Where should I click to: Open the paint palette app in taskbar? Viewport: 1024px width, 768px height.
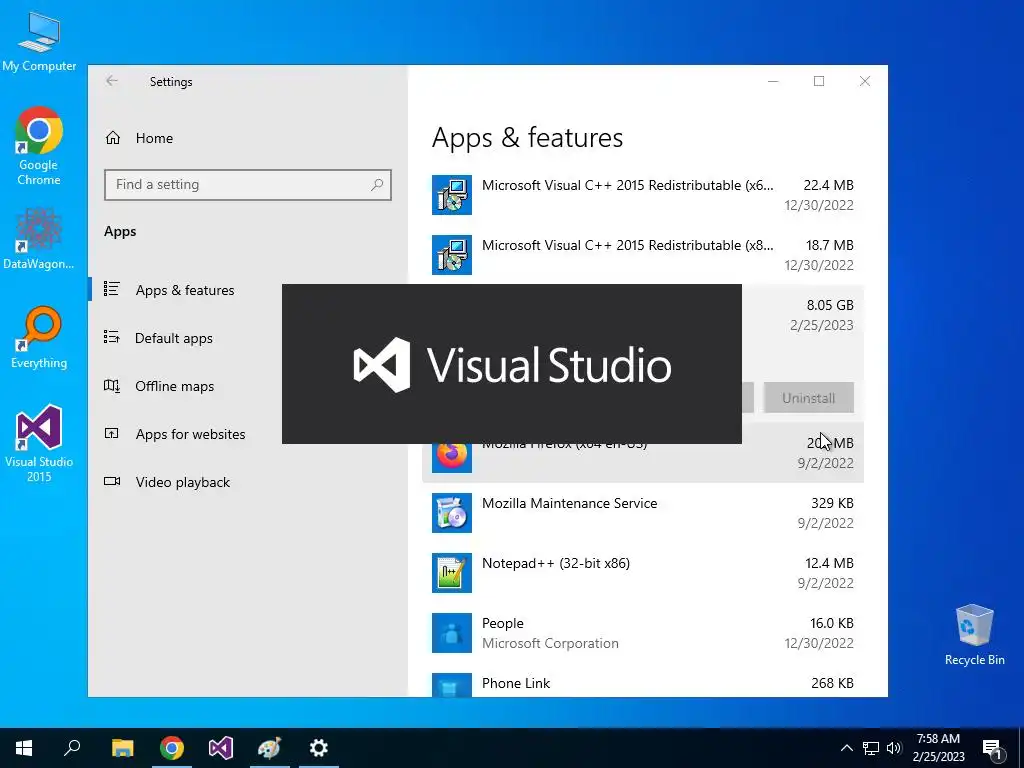(269, 748)
